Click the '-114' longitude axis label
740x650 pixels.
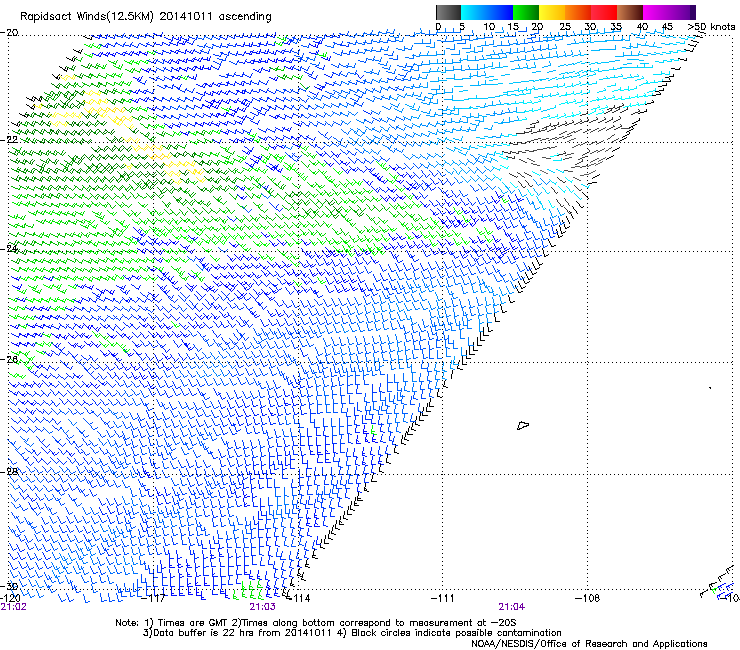[299, 598]
